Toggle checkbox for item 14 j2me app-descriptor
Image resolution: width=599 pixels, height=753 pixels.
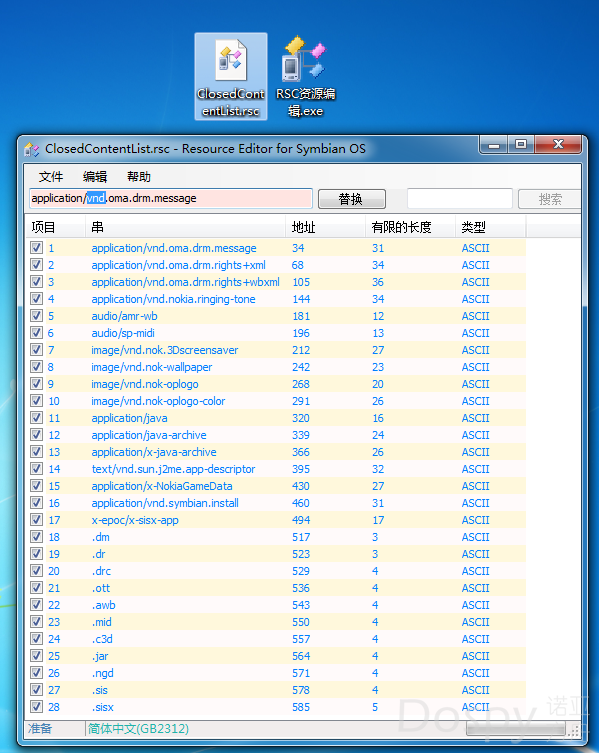[x=37, y=469]
